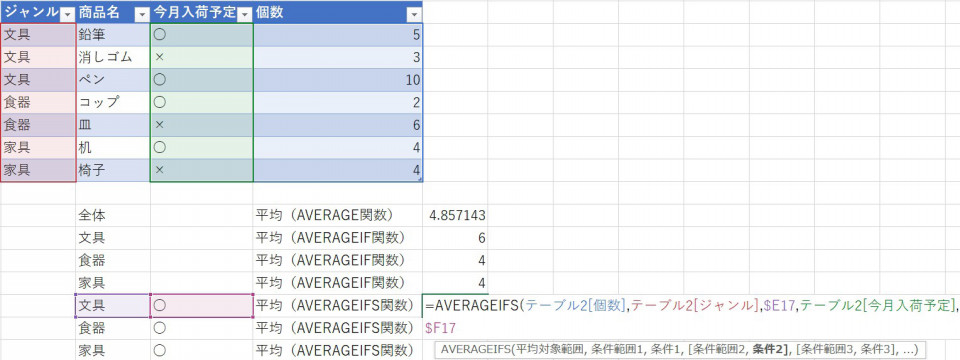Open the 今月入荷予定 column filter dropdown

245,13
